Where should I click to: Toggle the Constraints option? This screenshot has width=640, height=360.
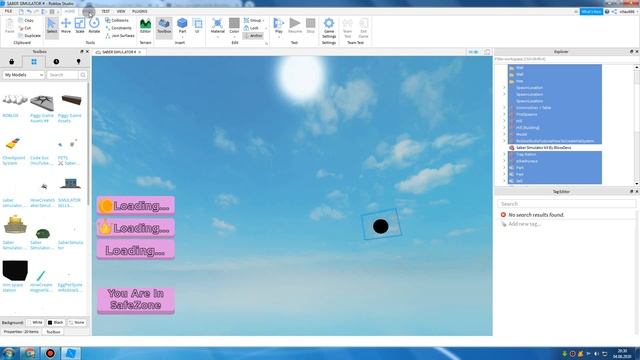(118, 28)
